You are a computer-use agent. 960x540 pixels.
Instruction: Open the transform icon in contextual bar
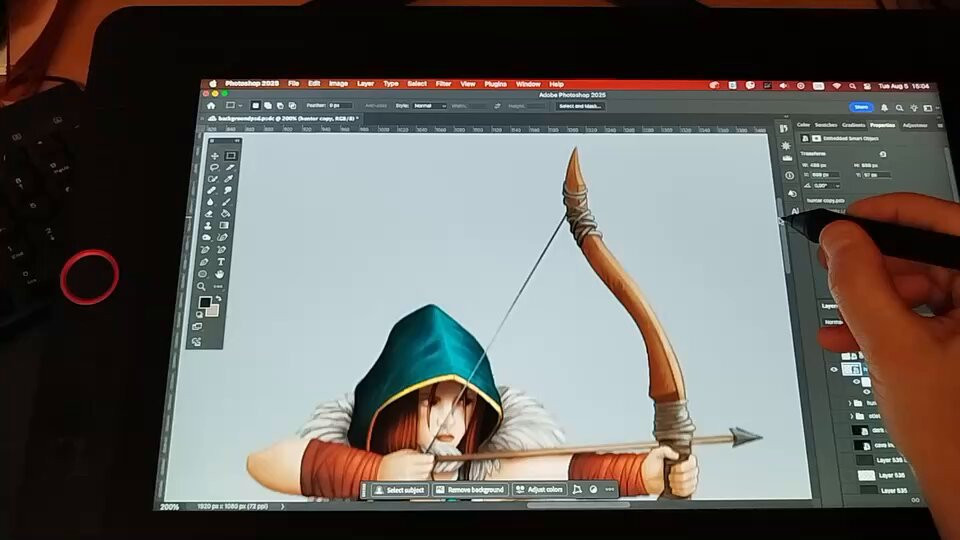(577, 489)
